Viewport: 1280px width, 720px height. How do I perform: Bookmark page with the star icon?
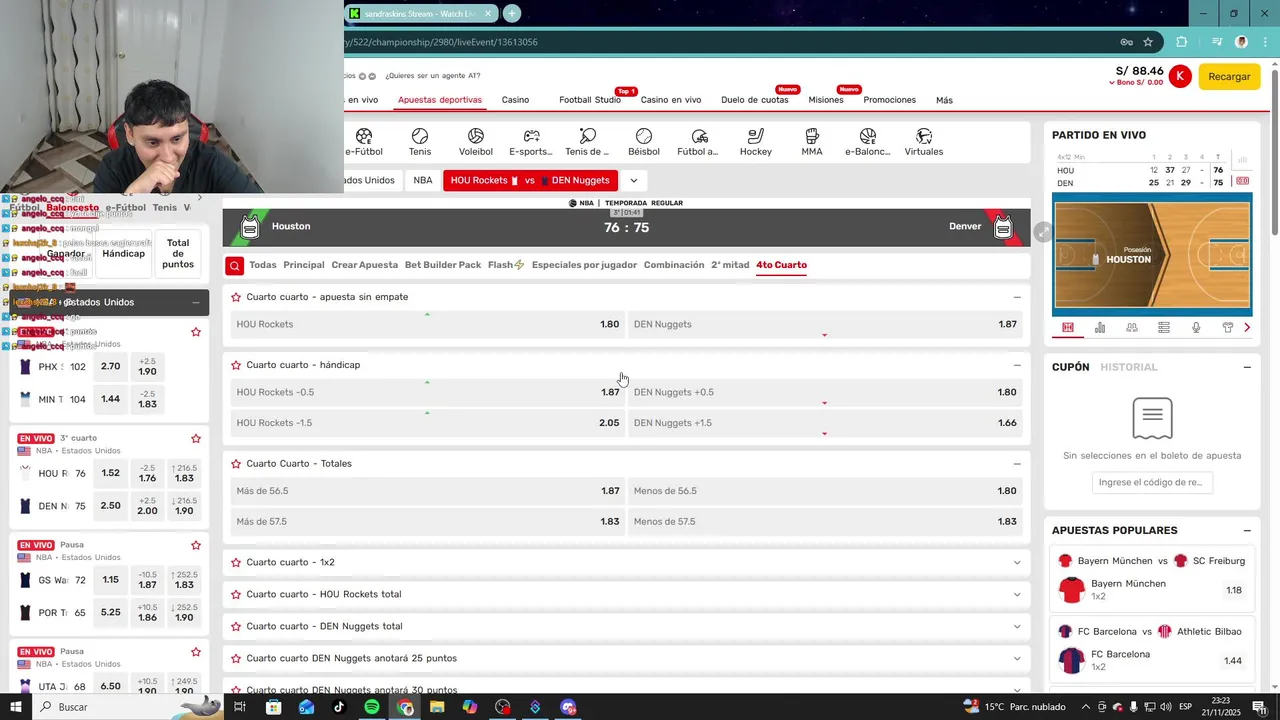tap(1148, 42)
